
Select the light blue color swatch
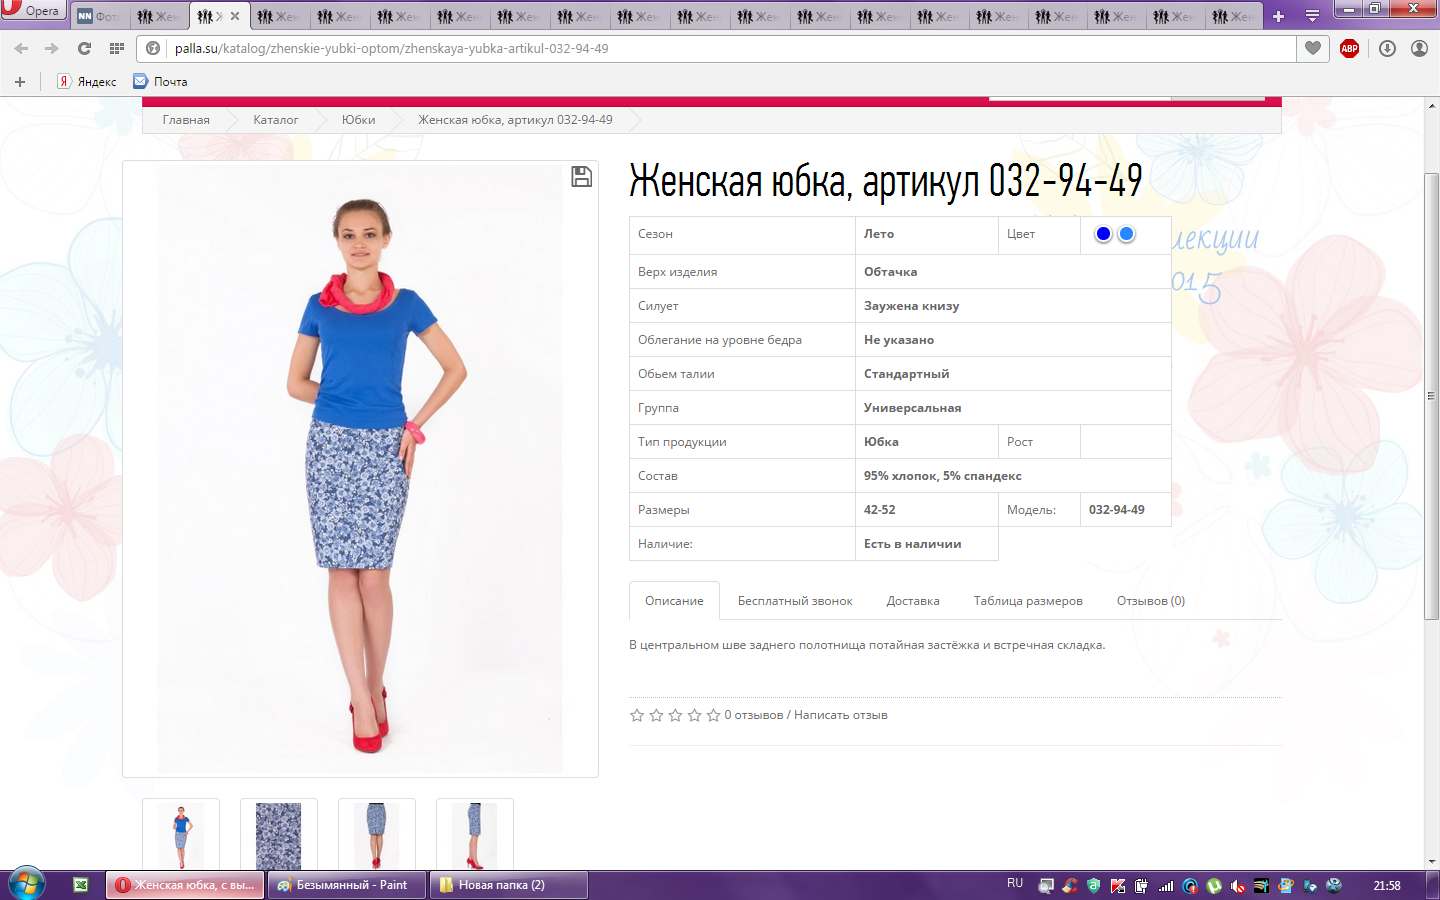coord(1127,234)
